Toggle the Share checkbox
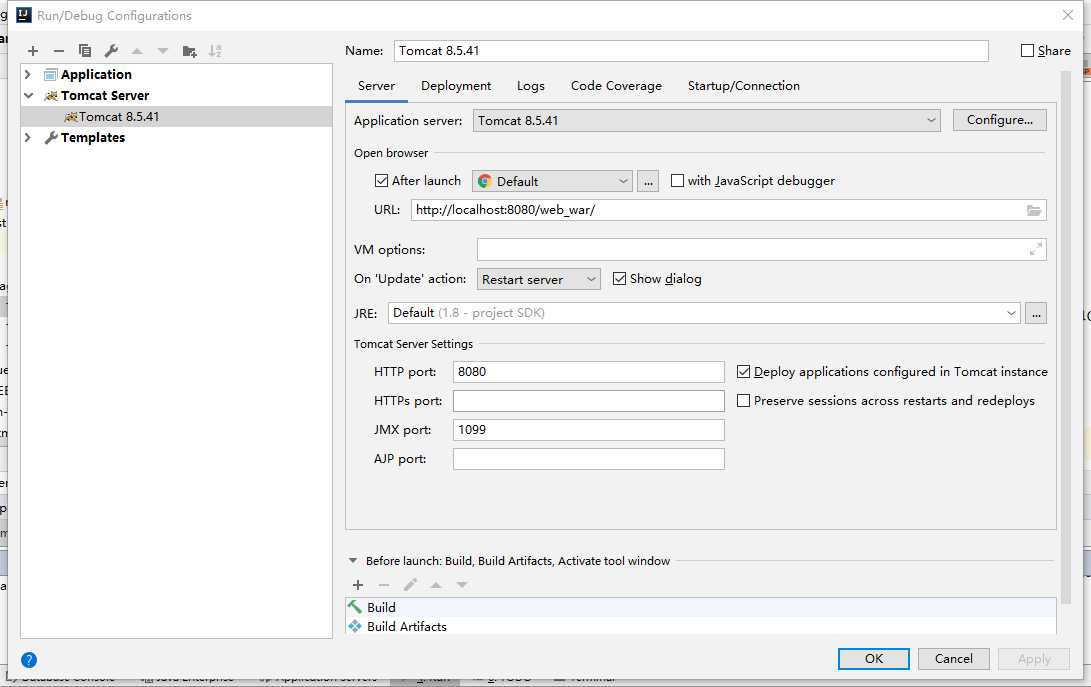 click(x=1027, y=50)
